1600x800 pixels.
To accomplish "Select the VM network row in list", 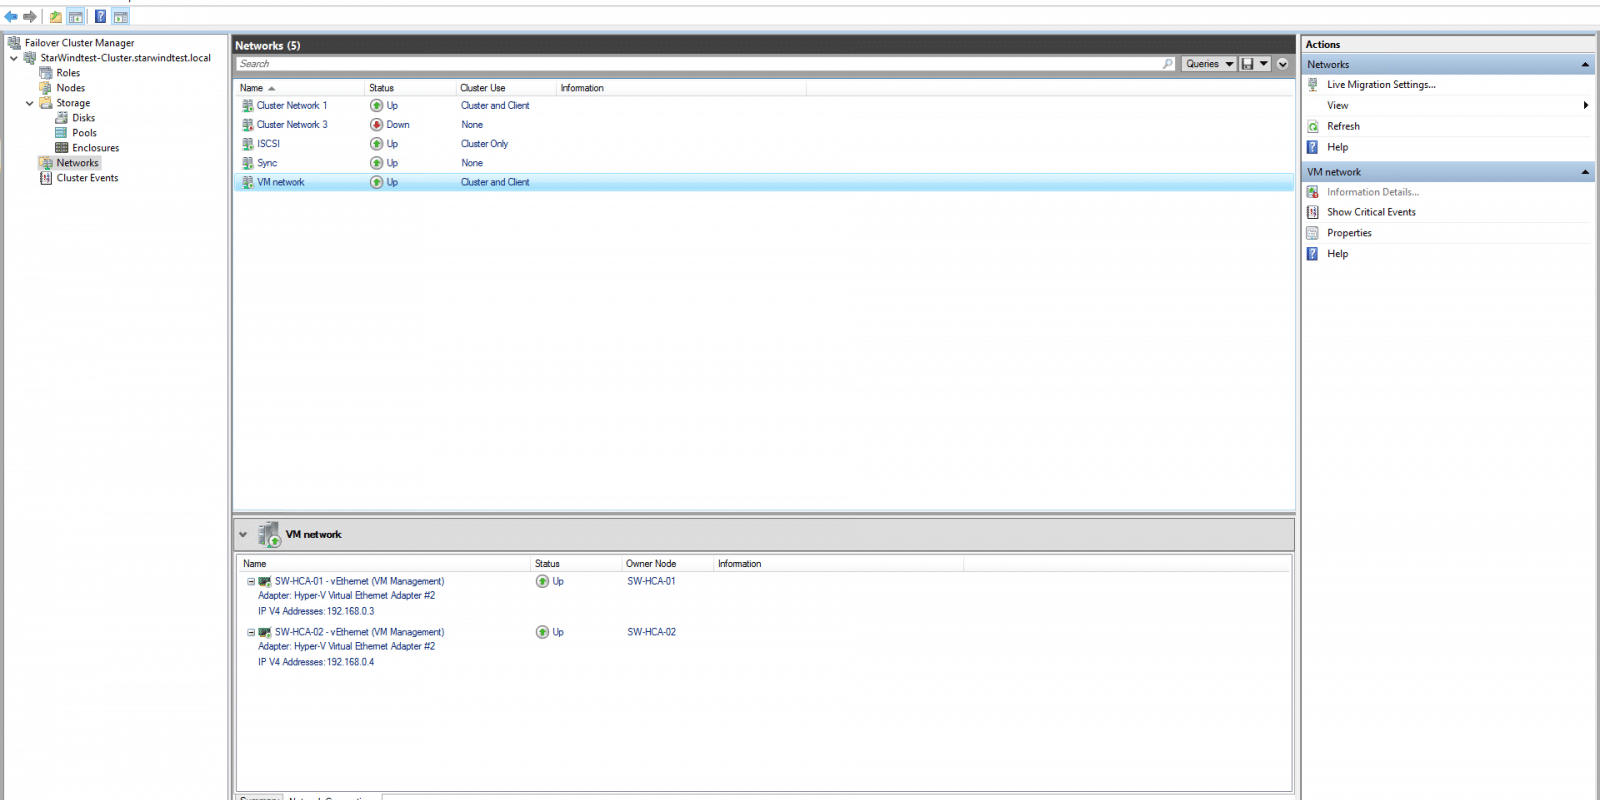I will coord(764,182).
